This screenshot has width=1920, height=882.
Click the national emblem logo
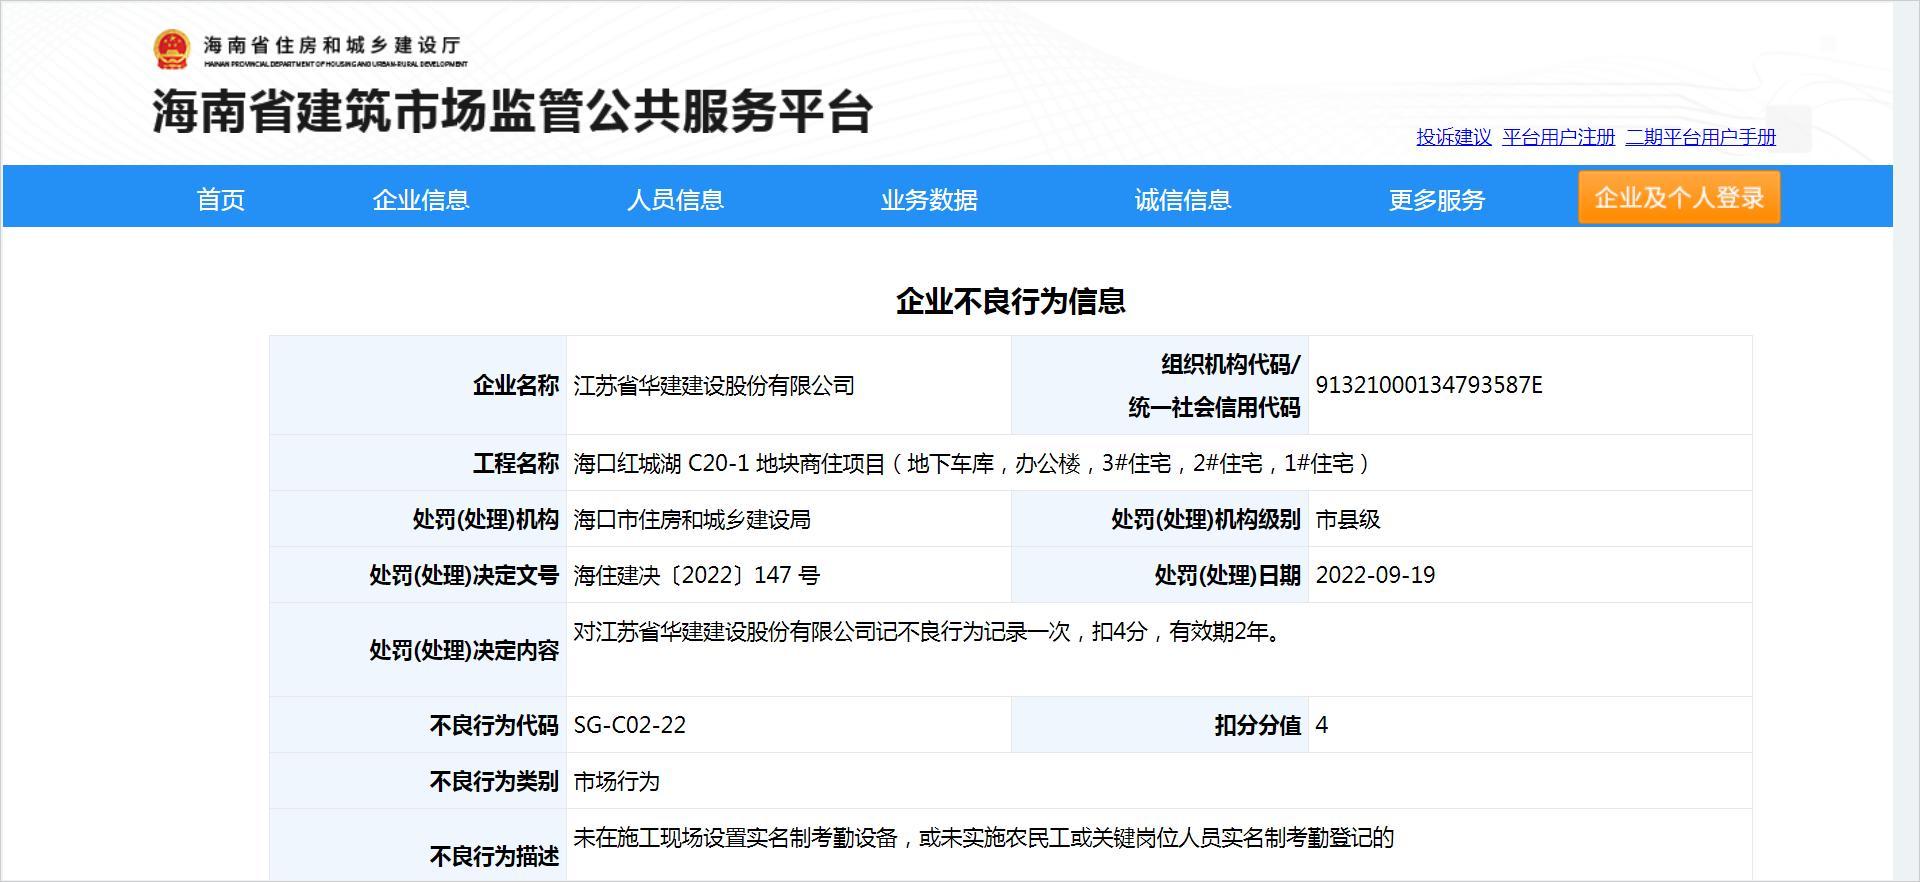(171, 49)
